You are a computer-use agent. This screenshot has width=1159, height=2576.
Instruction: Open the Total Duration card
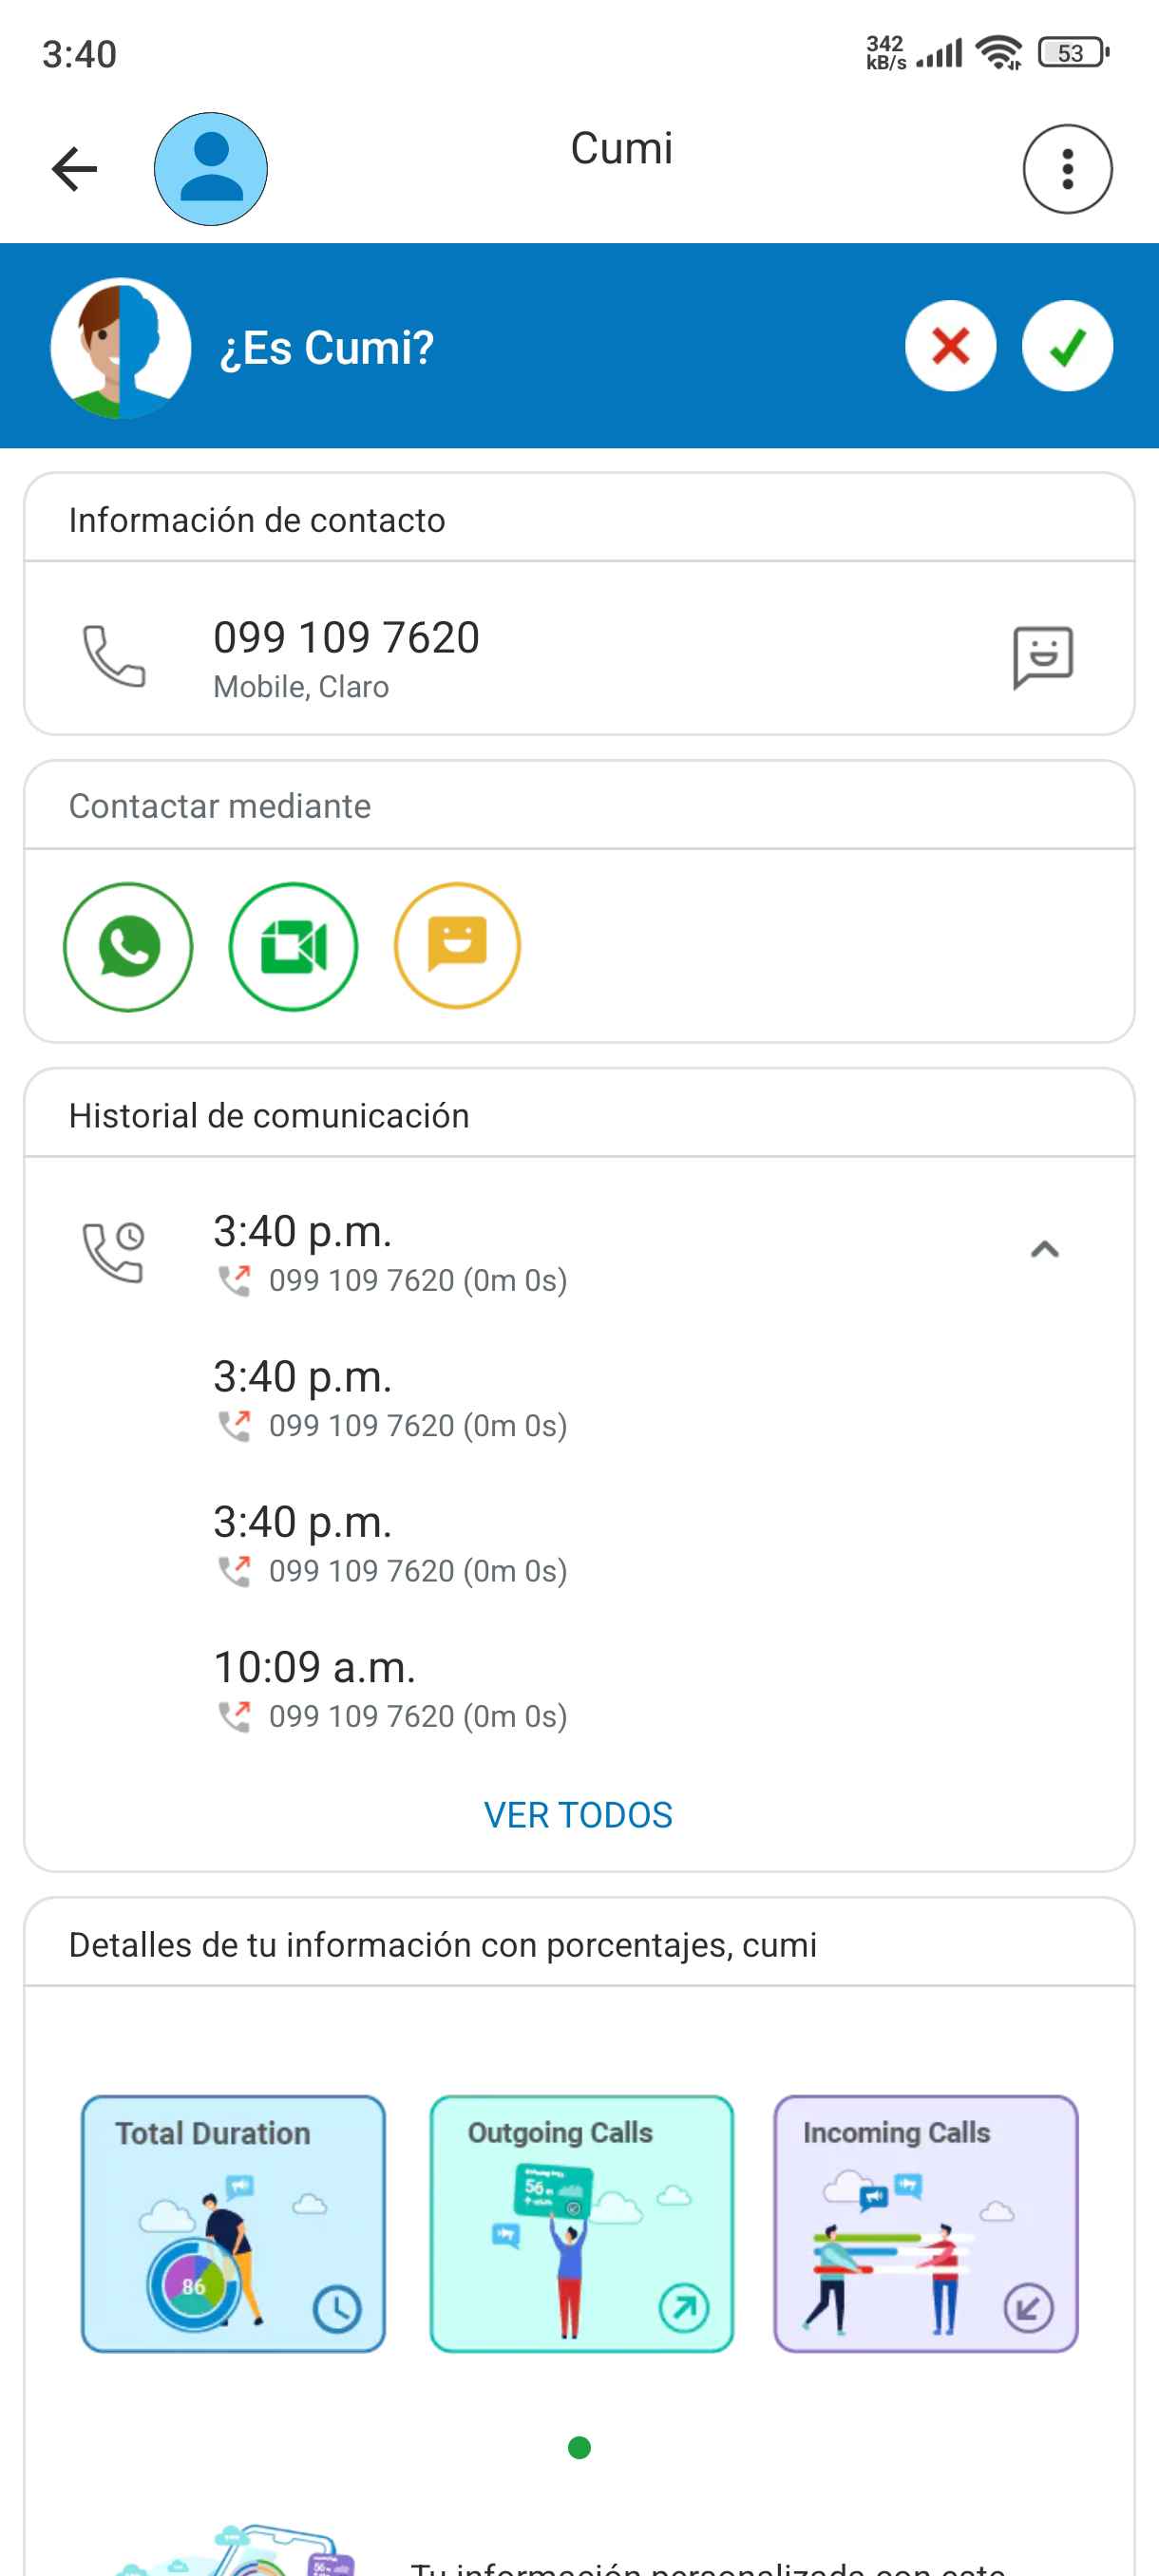pyautogui.click(x=233, y=2223)
